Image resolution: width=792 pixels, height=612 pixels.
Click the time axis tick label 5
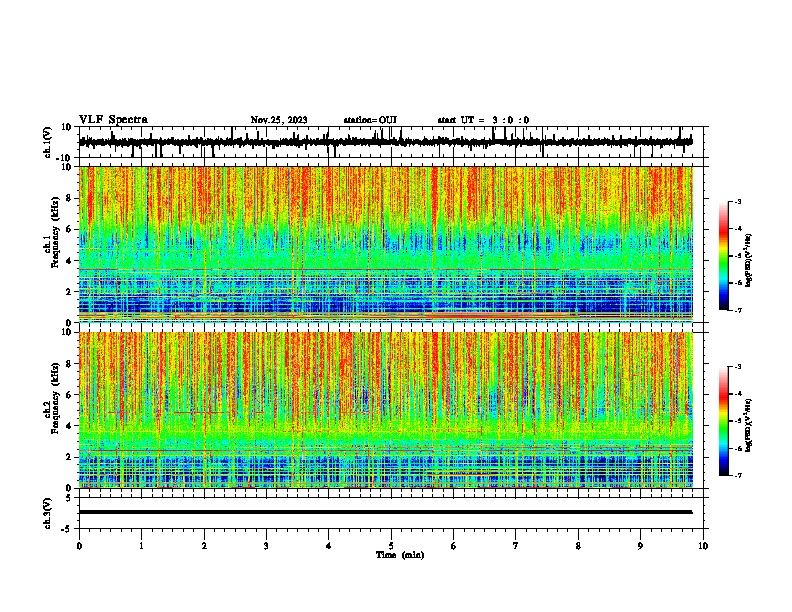(391, 546)
